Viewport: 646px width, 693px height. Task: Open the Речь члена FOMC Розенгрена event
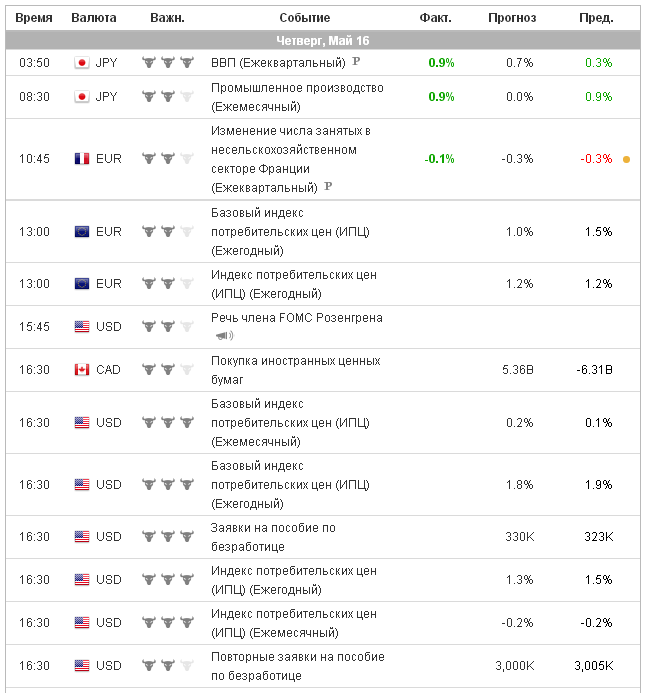click(x=296, y=318)
